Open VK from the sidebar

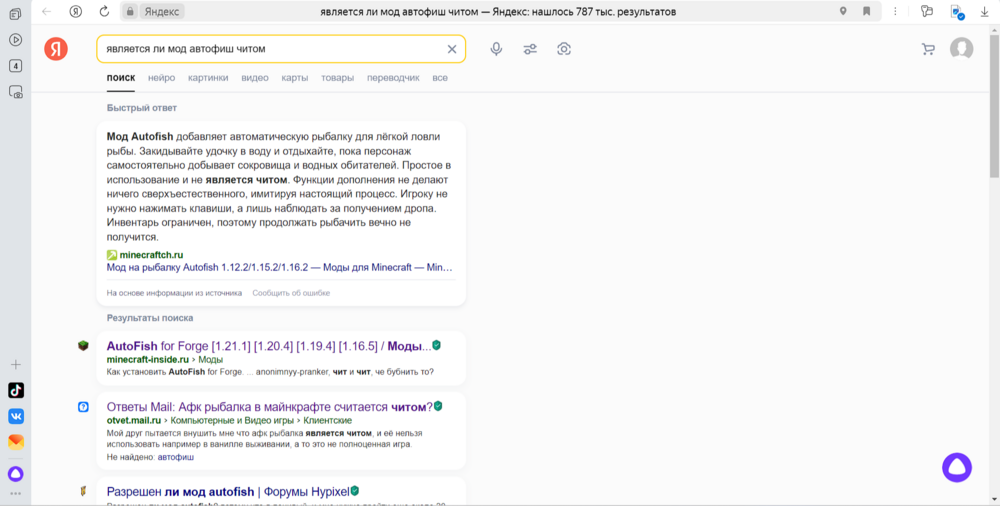coord(16,416)
